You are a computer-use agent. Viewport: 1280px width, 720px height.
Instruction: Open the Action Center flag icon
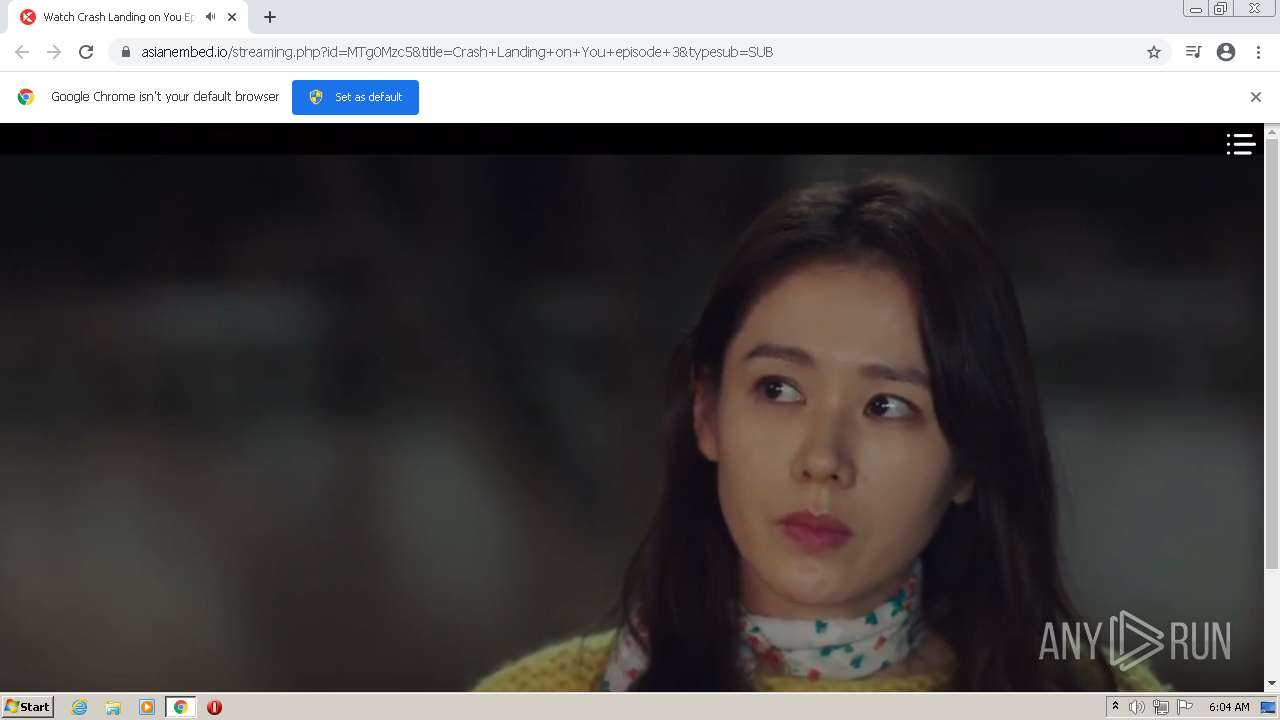(1185, 707)
